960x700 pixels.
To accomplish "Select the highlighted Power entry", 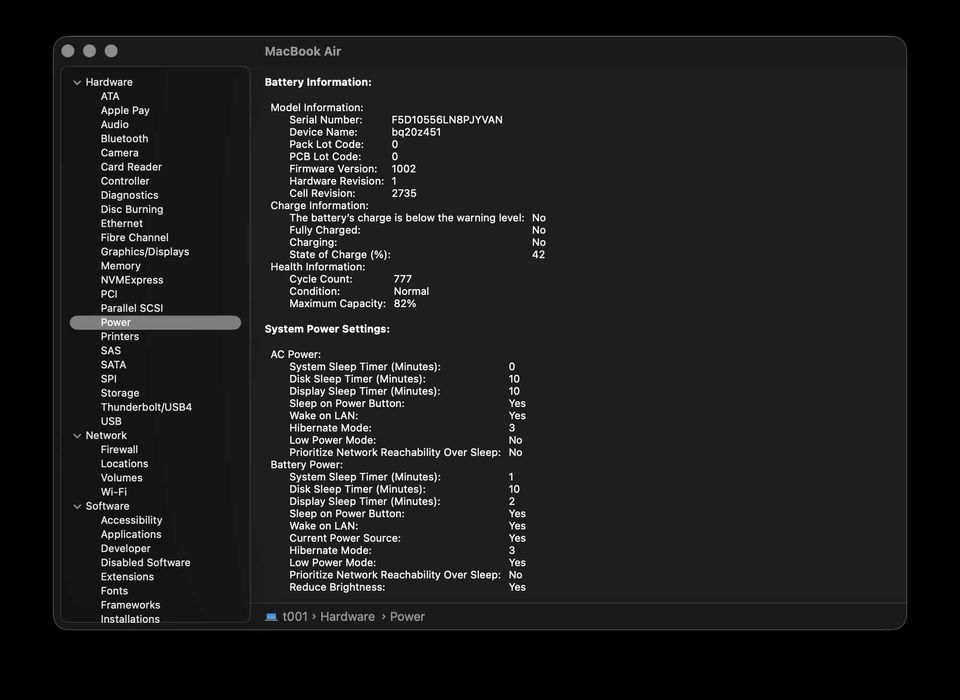I will pyautogui.click(x=155, y=322).
